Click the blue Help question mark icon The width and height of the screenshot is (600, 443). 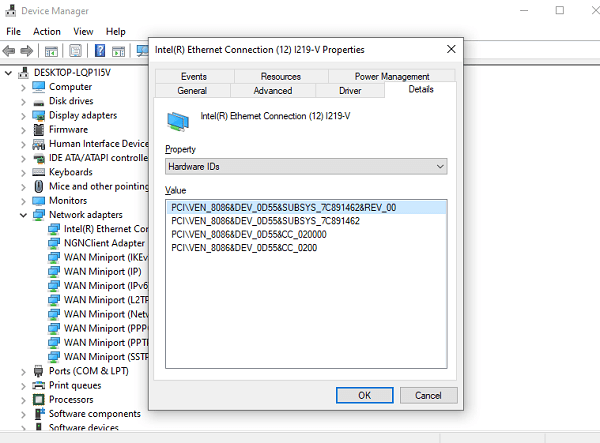click(100, 50)
